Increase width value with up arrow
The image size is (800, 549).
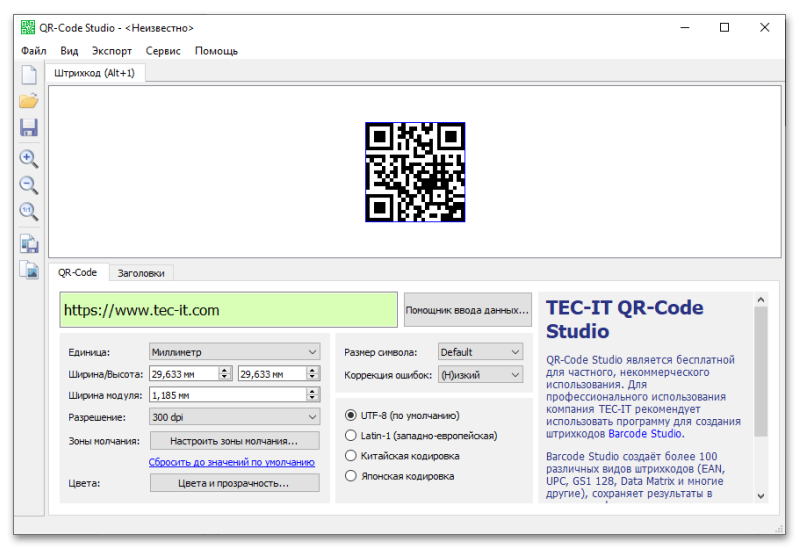click(x=224, y=370)
